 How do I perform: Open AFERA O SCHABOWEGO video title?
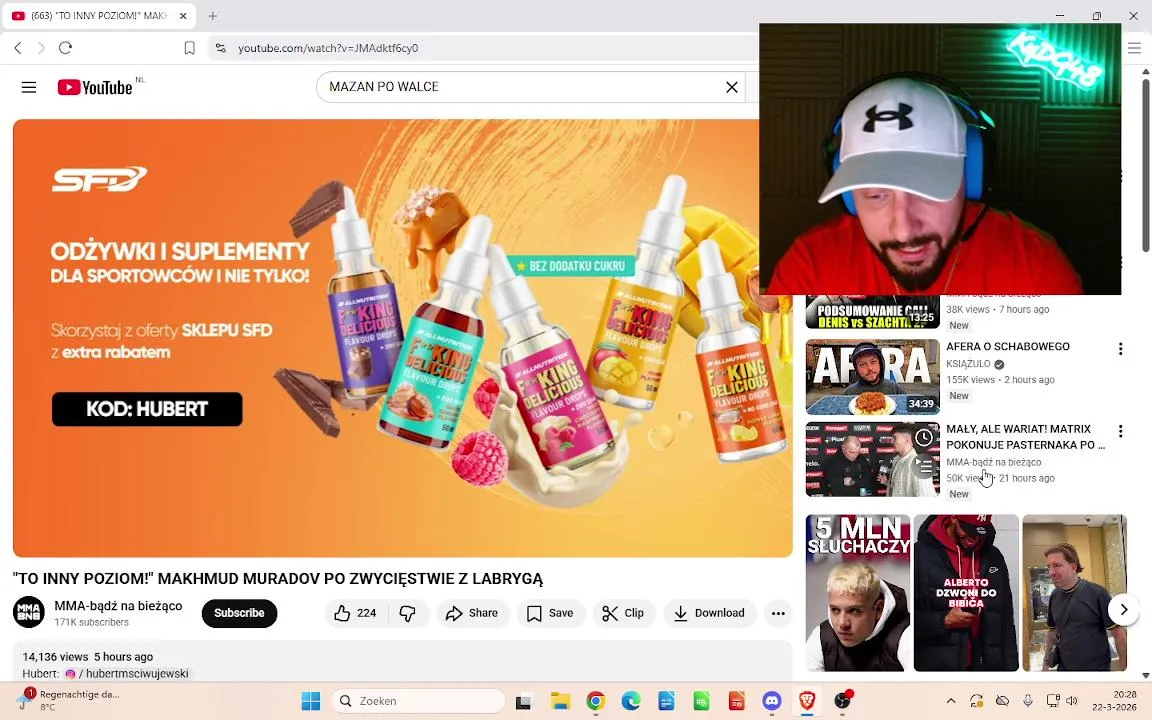pos(1008,347)
